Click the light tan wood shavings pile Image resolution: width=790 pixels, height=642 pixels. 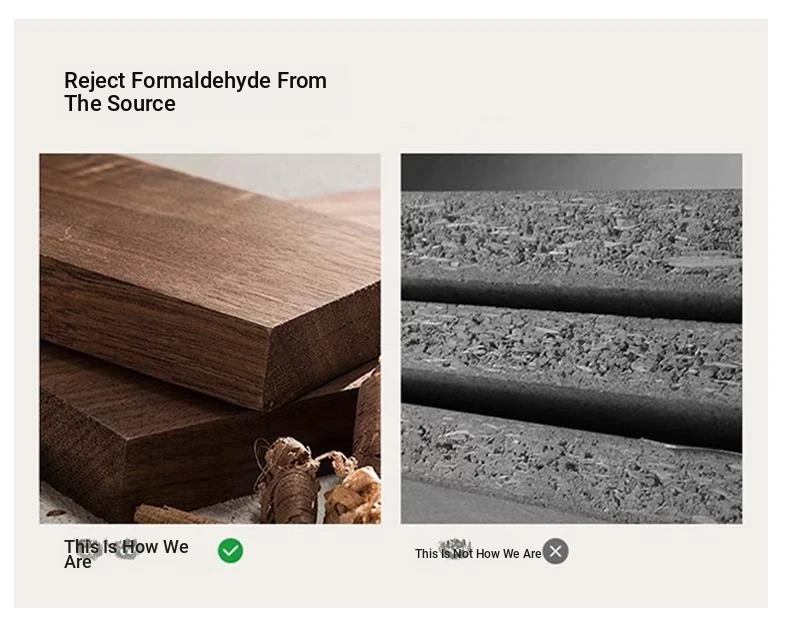click(x=353, y=496)
